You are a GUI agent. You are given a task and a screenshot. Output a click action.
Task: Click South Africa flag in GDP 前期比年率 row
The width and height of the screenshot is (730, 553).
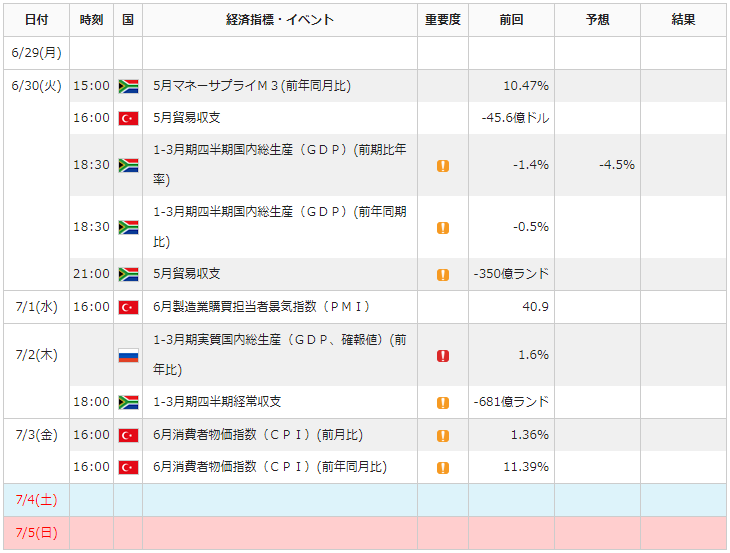click(x=128, y=166)
